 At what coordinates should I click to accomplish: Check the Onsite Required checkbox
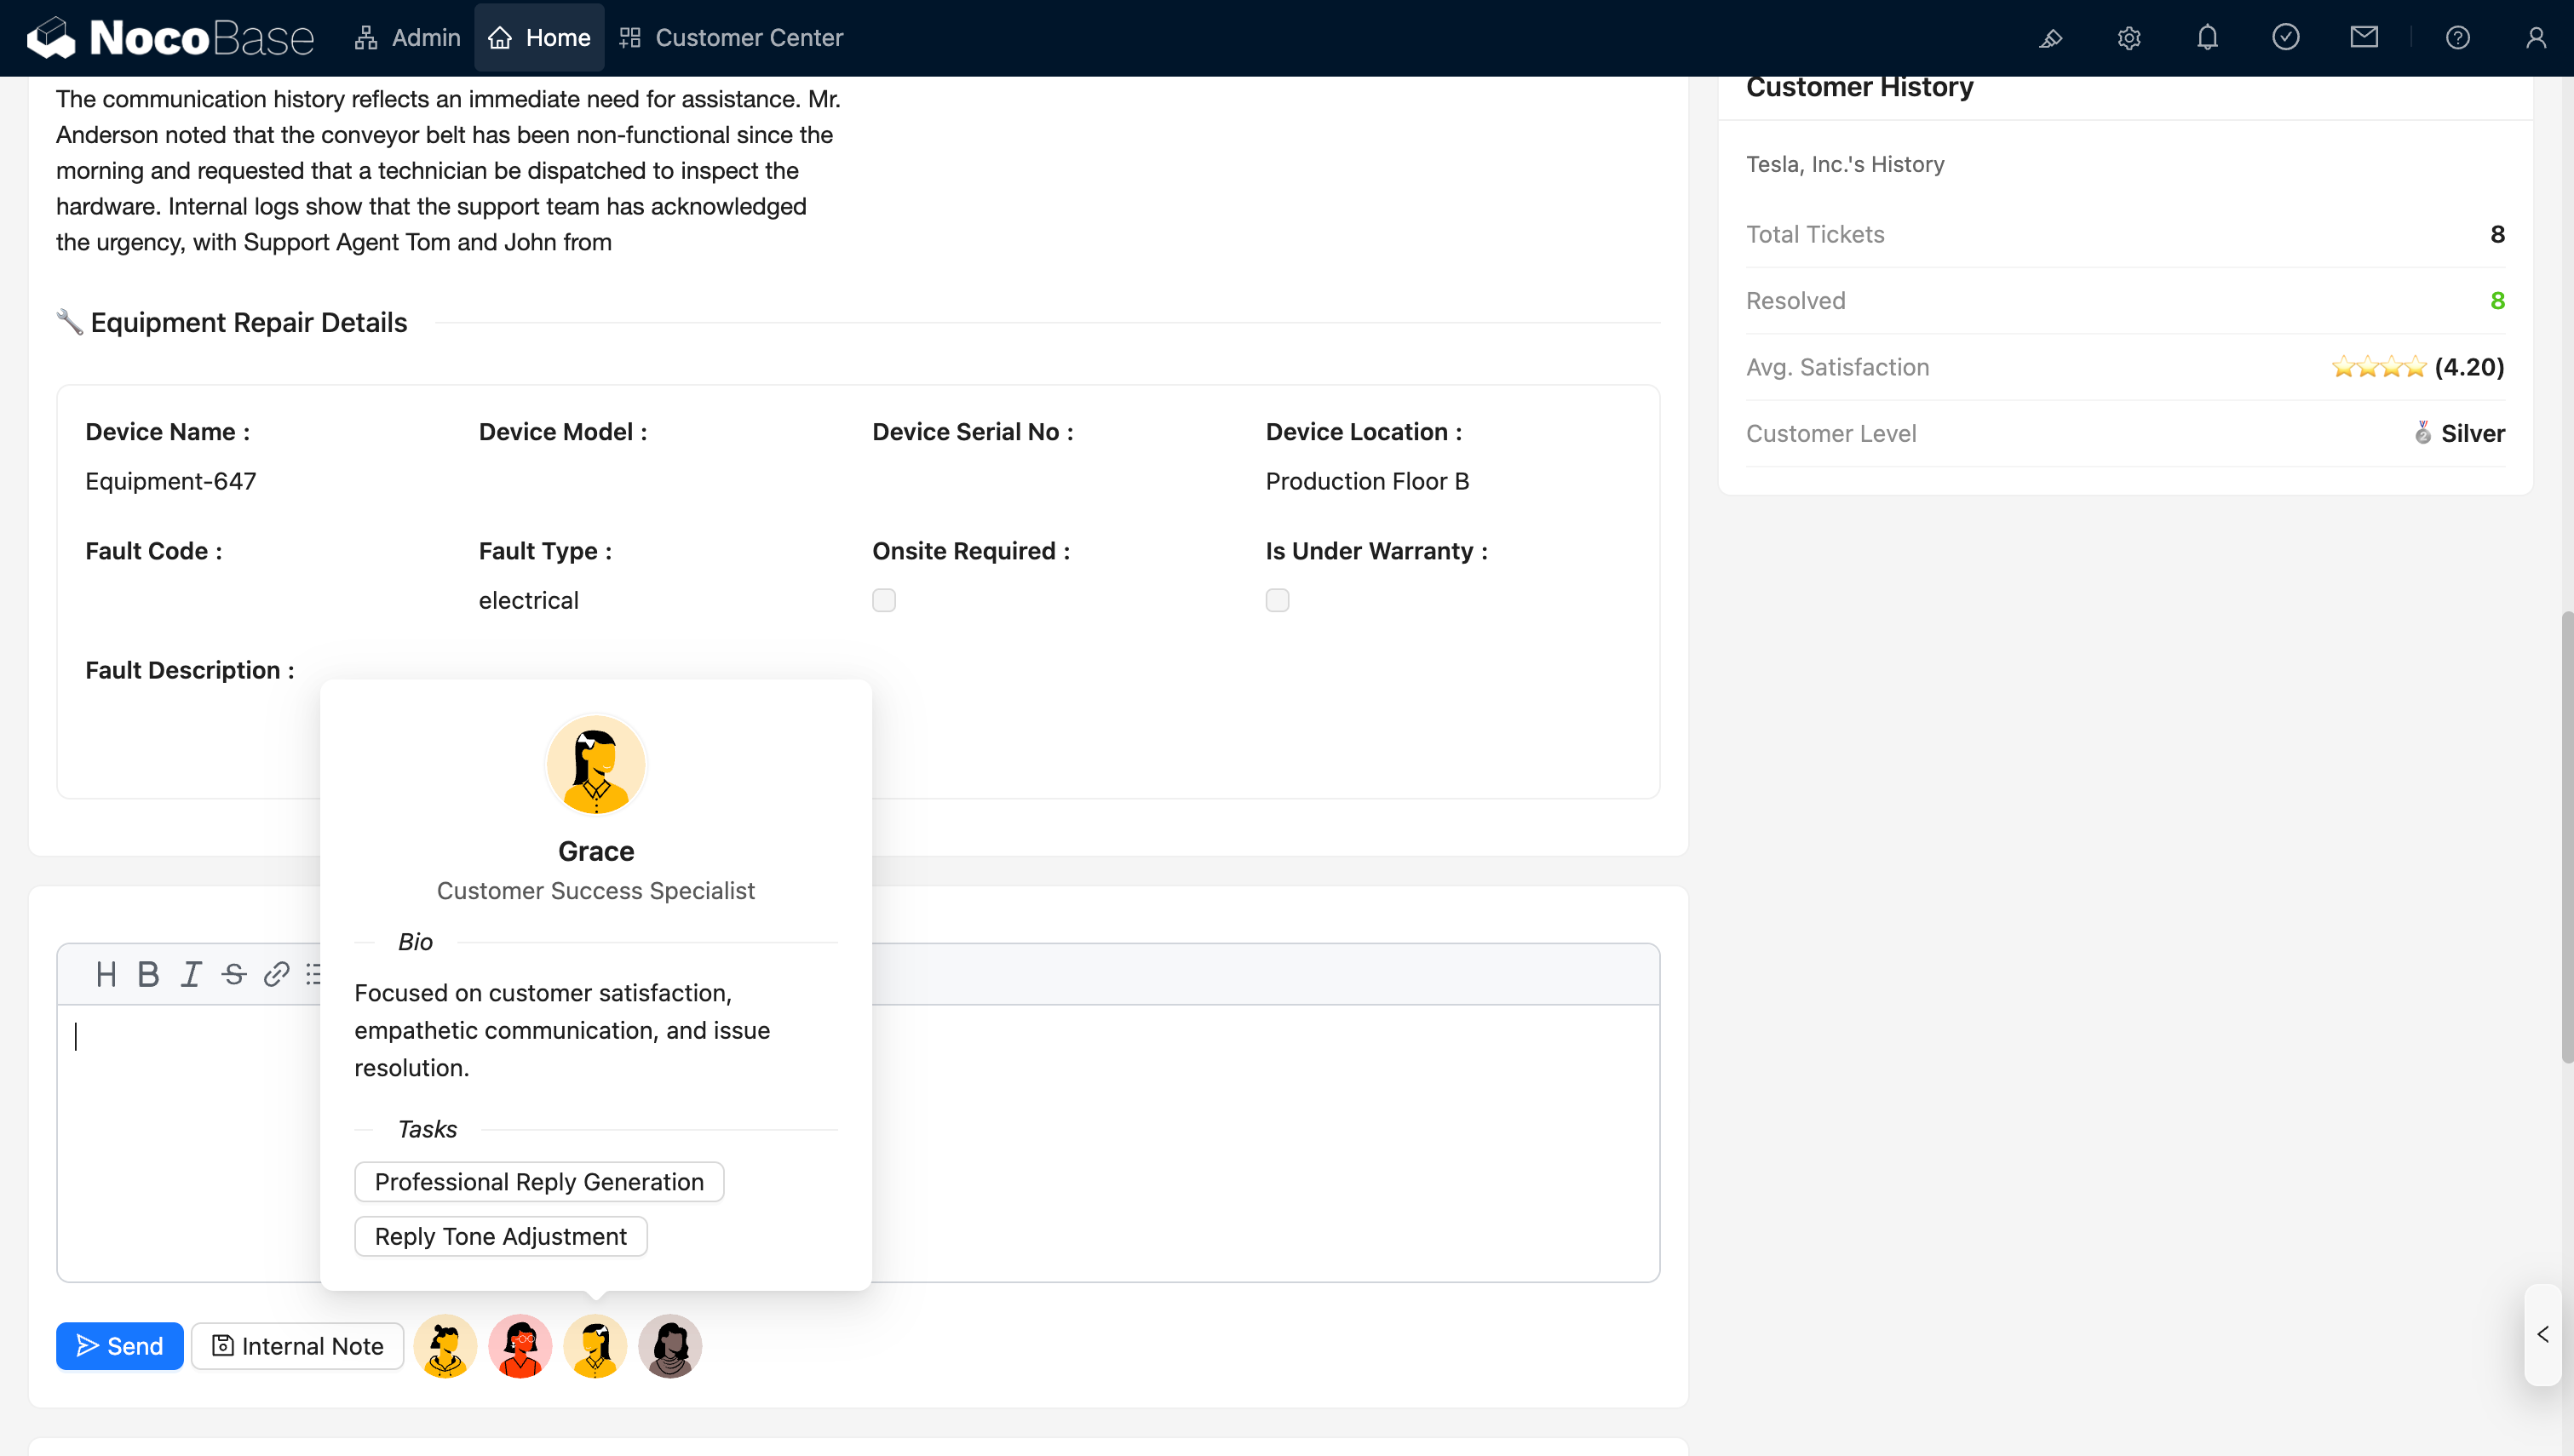tap(884, 600)
